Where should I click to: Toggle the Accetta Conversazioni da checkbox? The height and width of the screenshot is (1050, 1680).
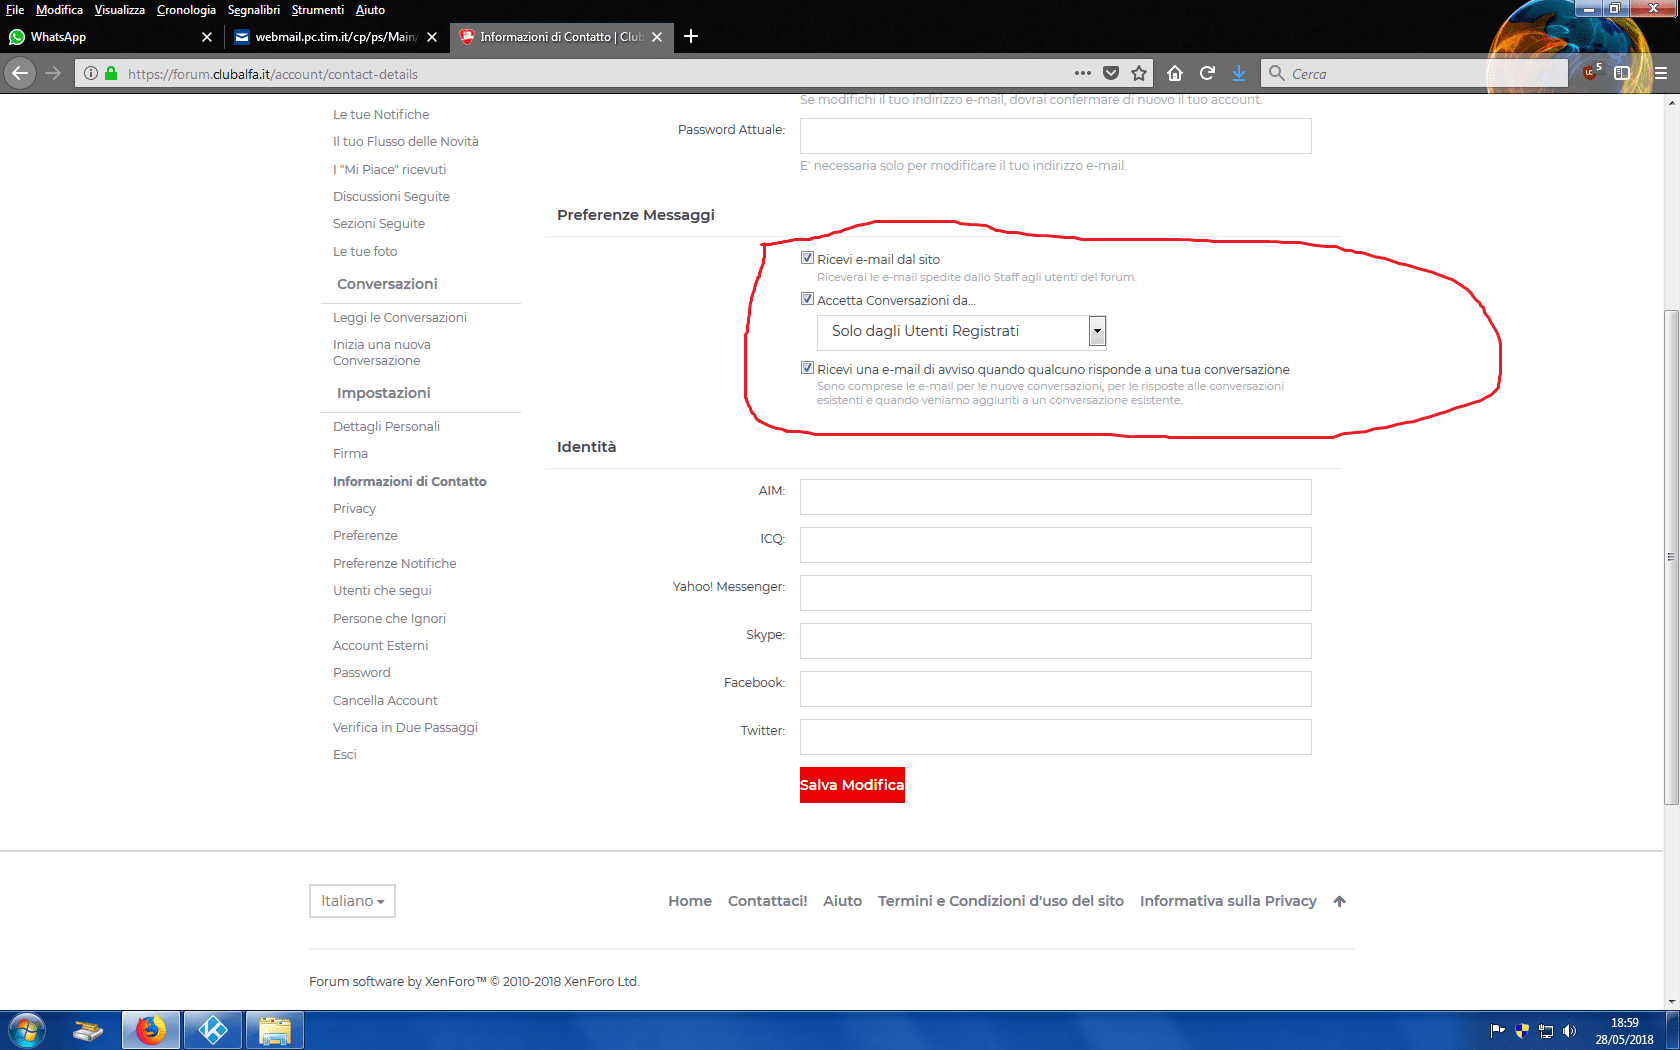coord(807,299)
